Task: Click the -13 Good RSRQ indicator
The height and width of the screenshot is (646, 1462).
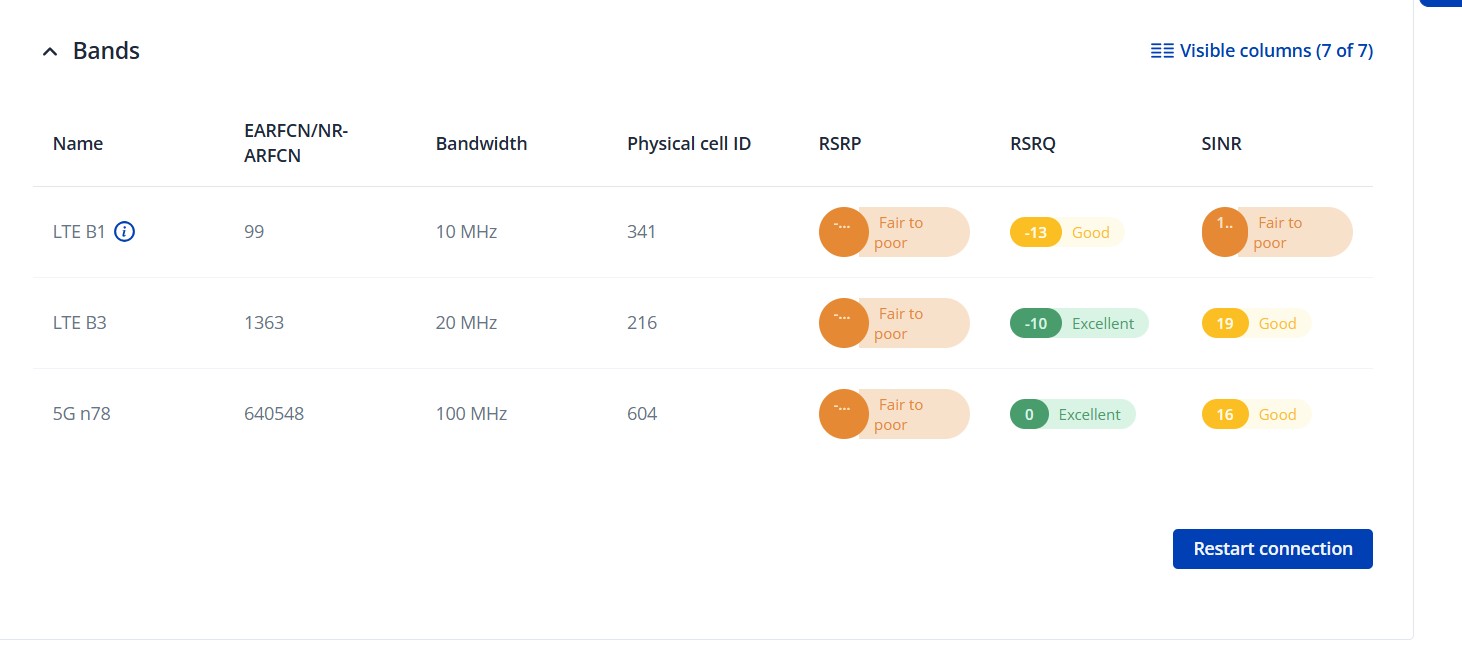Action: [1067, 233]
